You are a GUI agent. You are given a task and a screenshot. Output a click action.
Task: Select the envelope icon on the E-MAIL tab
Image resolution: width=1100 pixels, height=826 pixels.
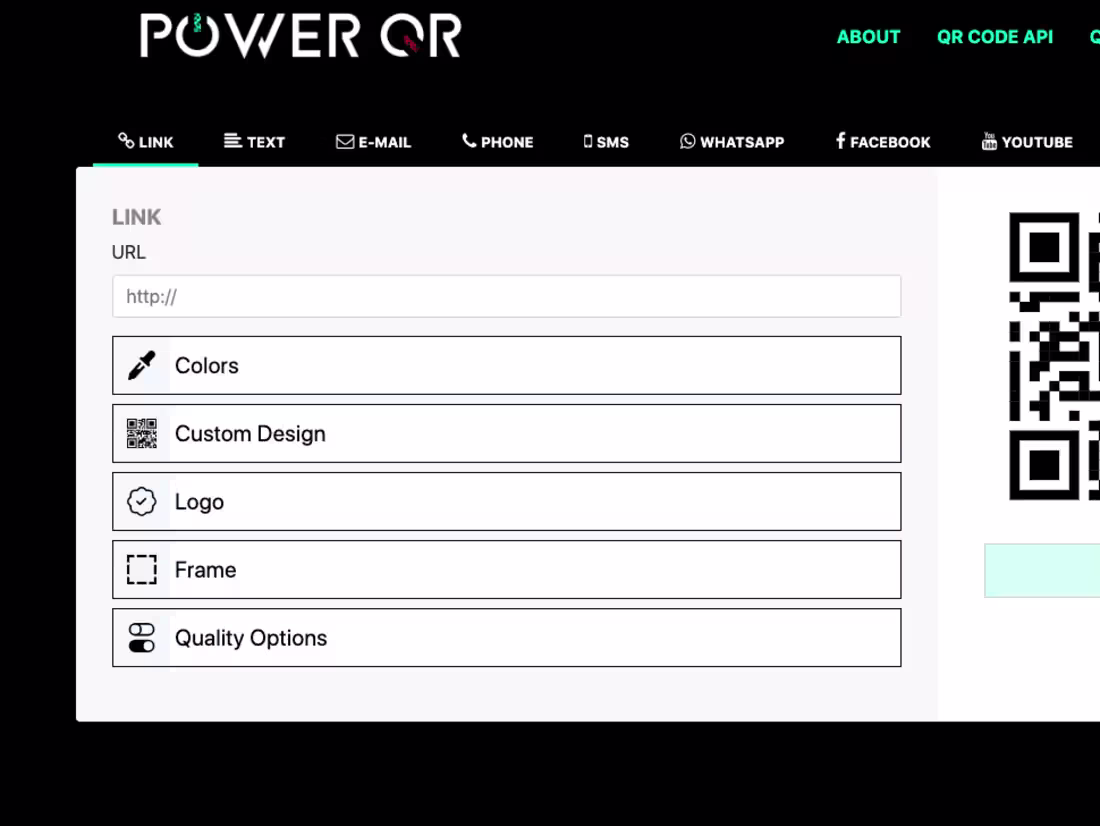(x=345, y=141)
